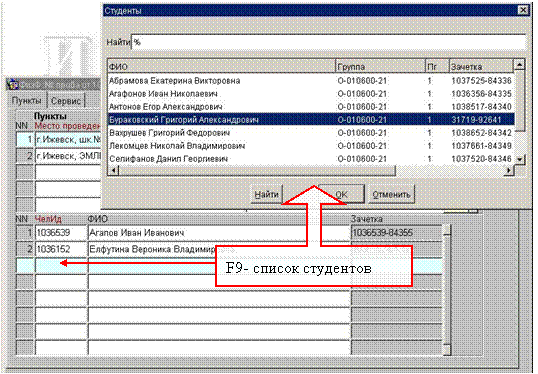Viewport: 538px width, 374px height.
Task: Confirm selection with the OK button
Action: coord(341,194)
